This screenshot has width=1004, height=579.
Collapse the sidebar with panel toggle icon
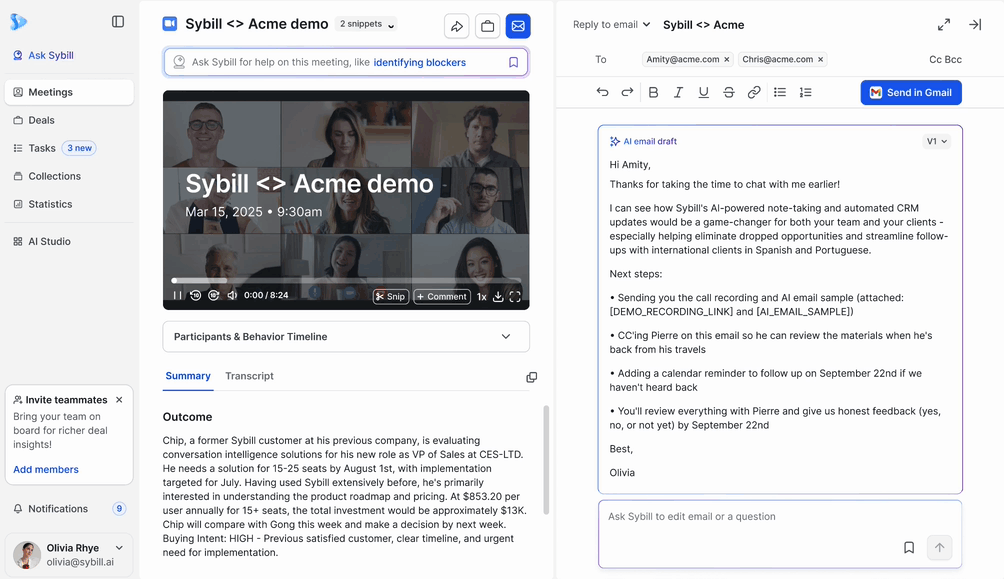click(118, 22)
